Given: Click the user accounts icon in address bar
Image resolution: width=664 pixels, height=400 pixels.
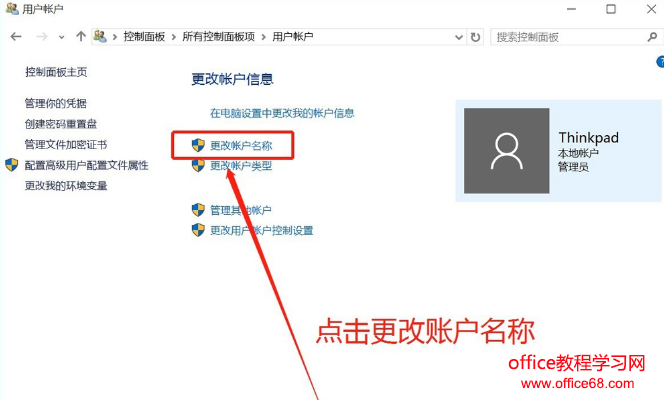Looking at the screenshot, I should [100, 36].
